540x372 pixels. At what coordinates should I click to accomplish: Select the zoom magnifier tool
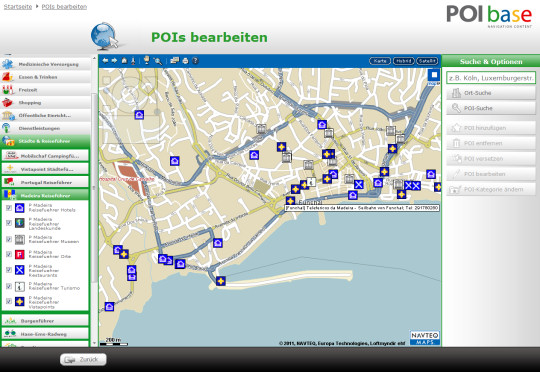click(158, 61)
